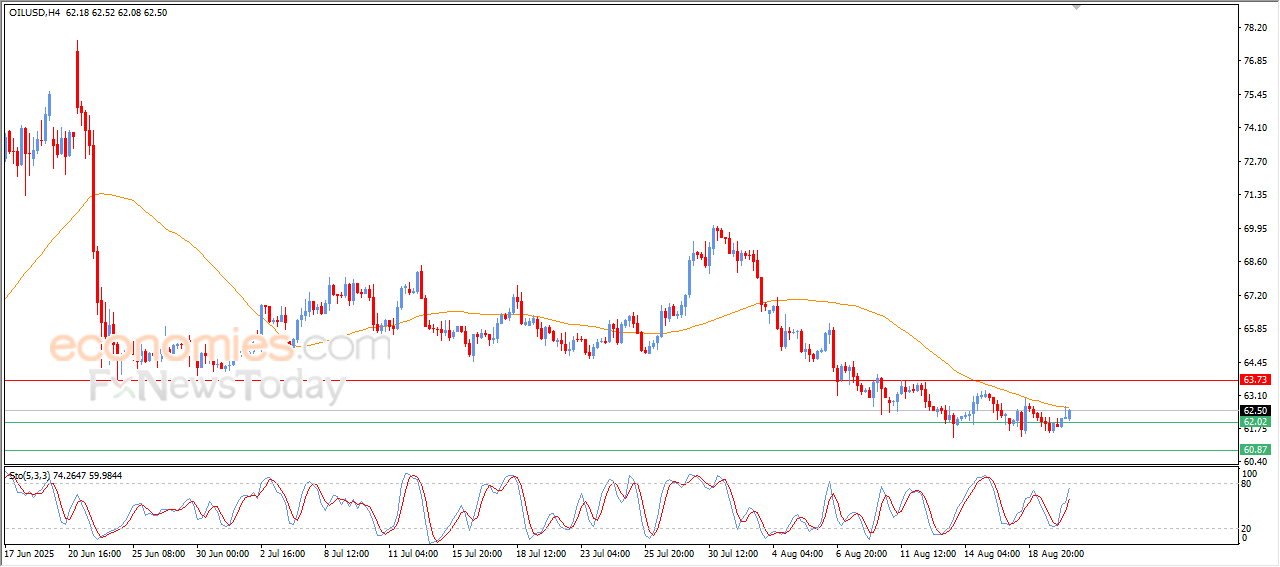1280x567 pixels.
Task: Click the 6 Aug 20:00 time label
Action: click(x=861, y=553)
